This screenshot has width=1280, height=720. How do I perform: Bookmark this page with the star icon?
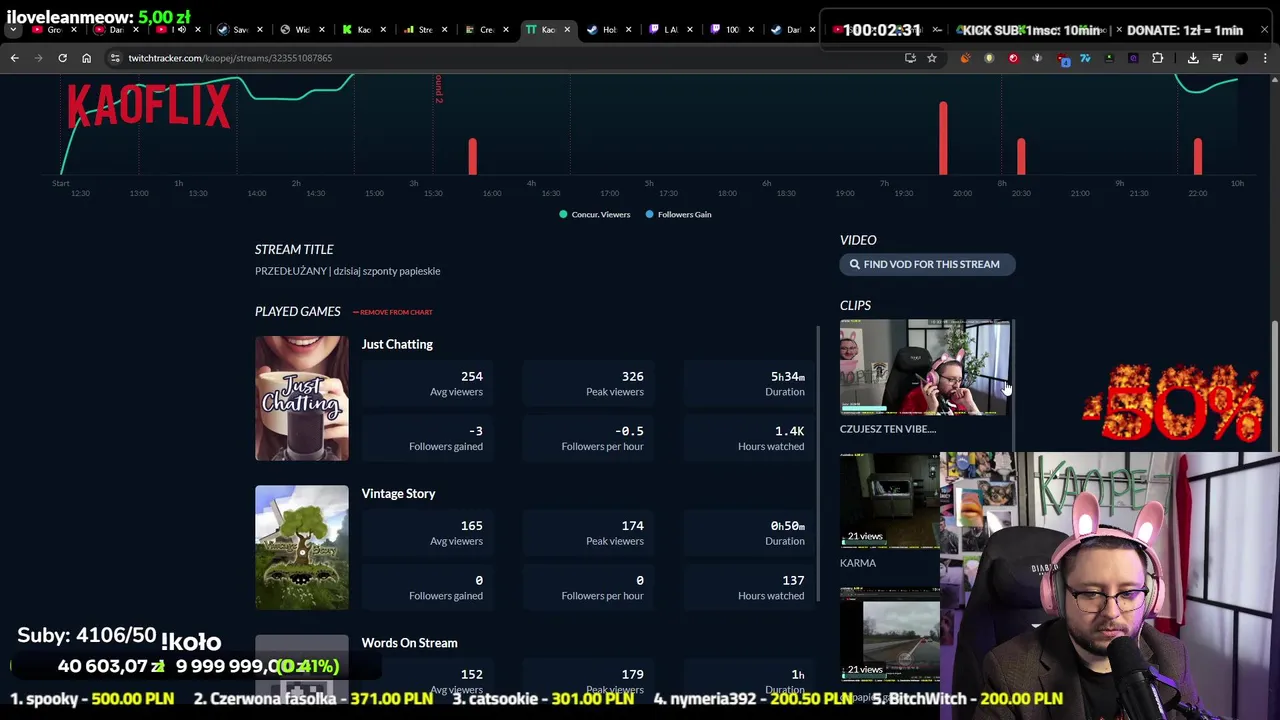pyautogui.click(x=931, y=58)
